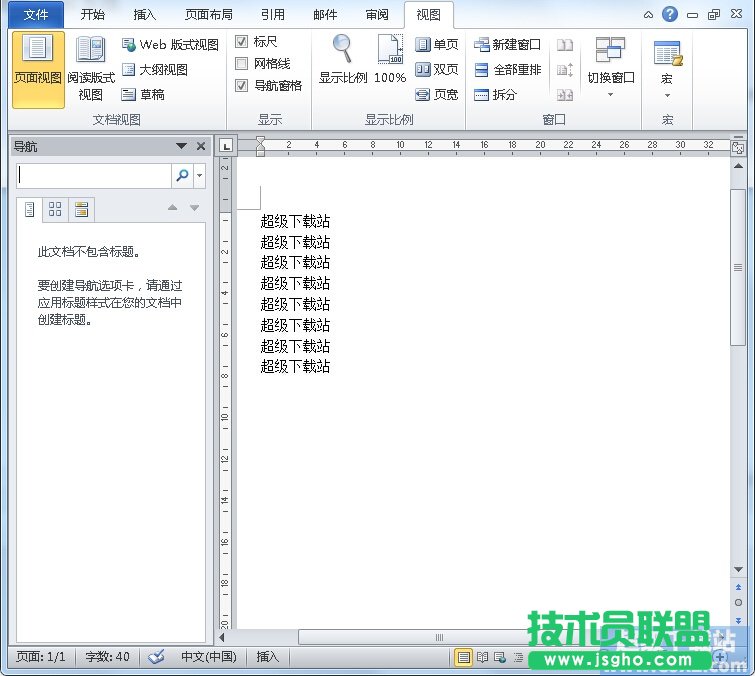Open the navigation search options dropdown arrow
The image size is (755, 676).
click(200, 176)
